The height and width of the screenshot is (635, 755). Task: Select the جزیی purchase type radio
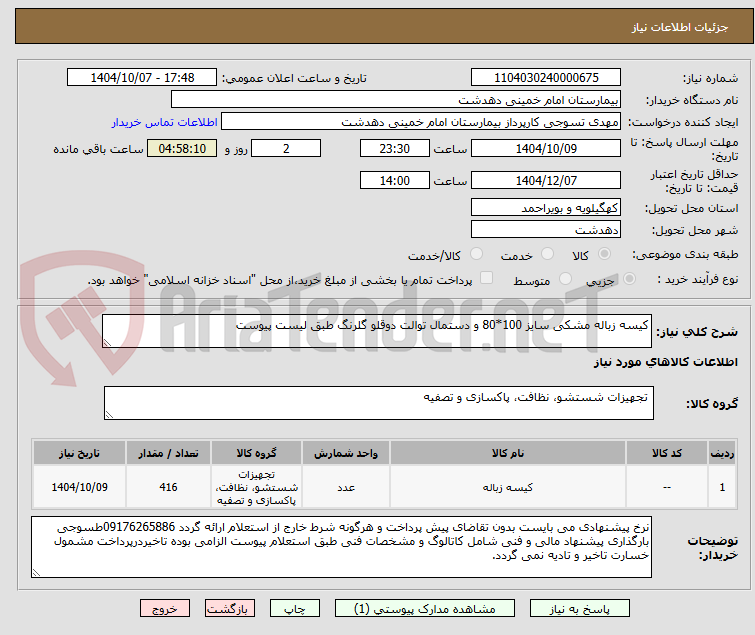tap(629, 279)
